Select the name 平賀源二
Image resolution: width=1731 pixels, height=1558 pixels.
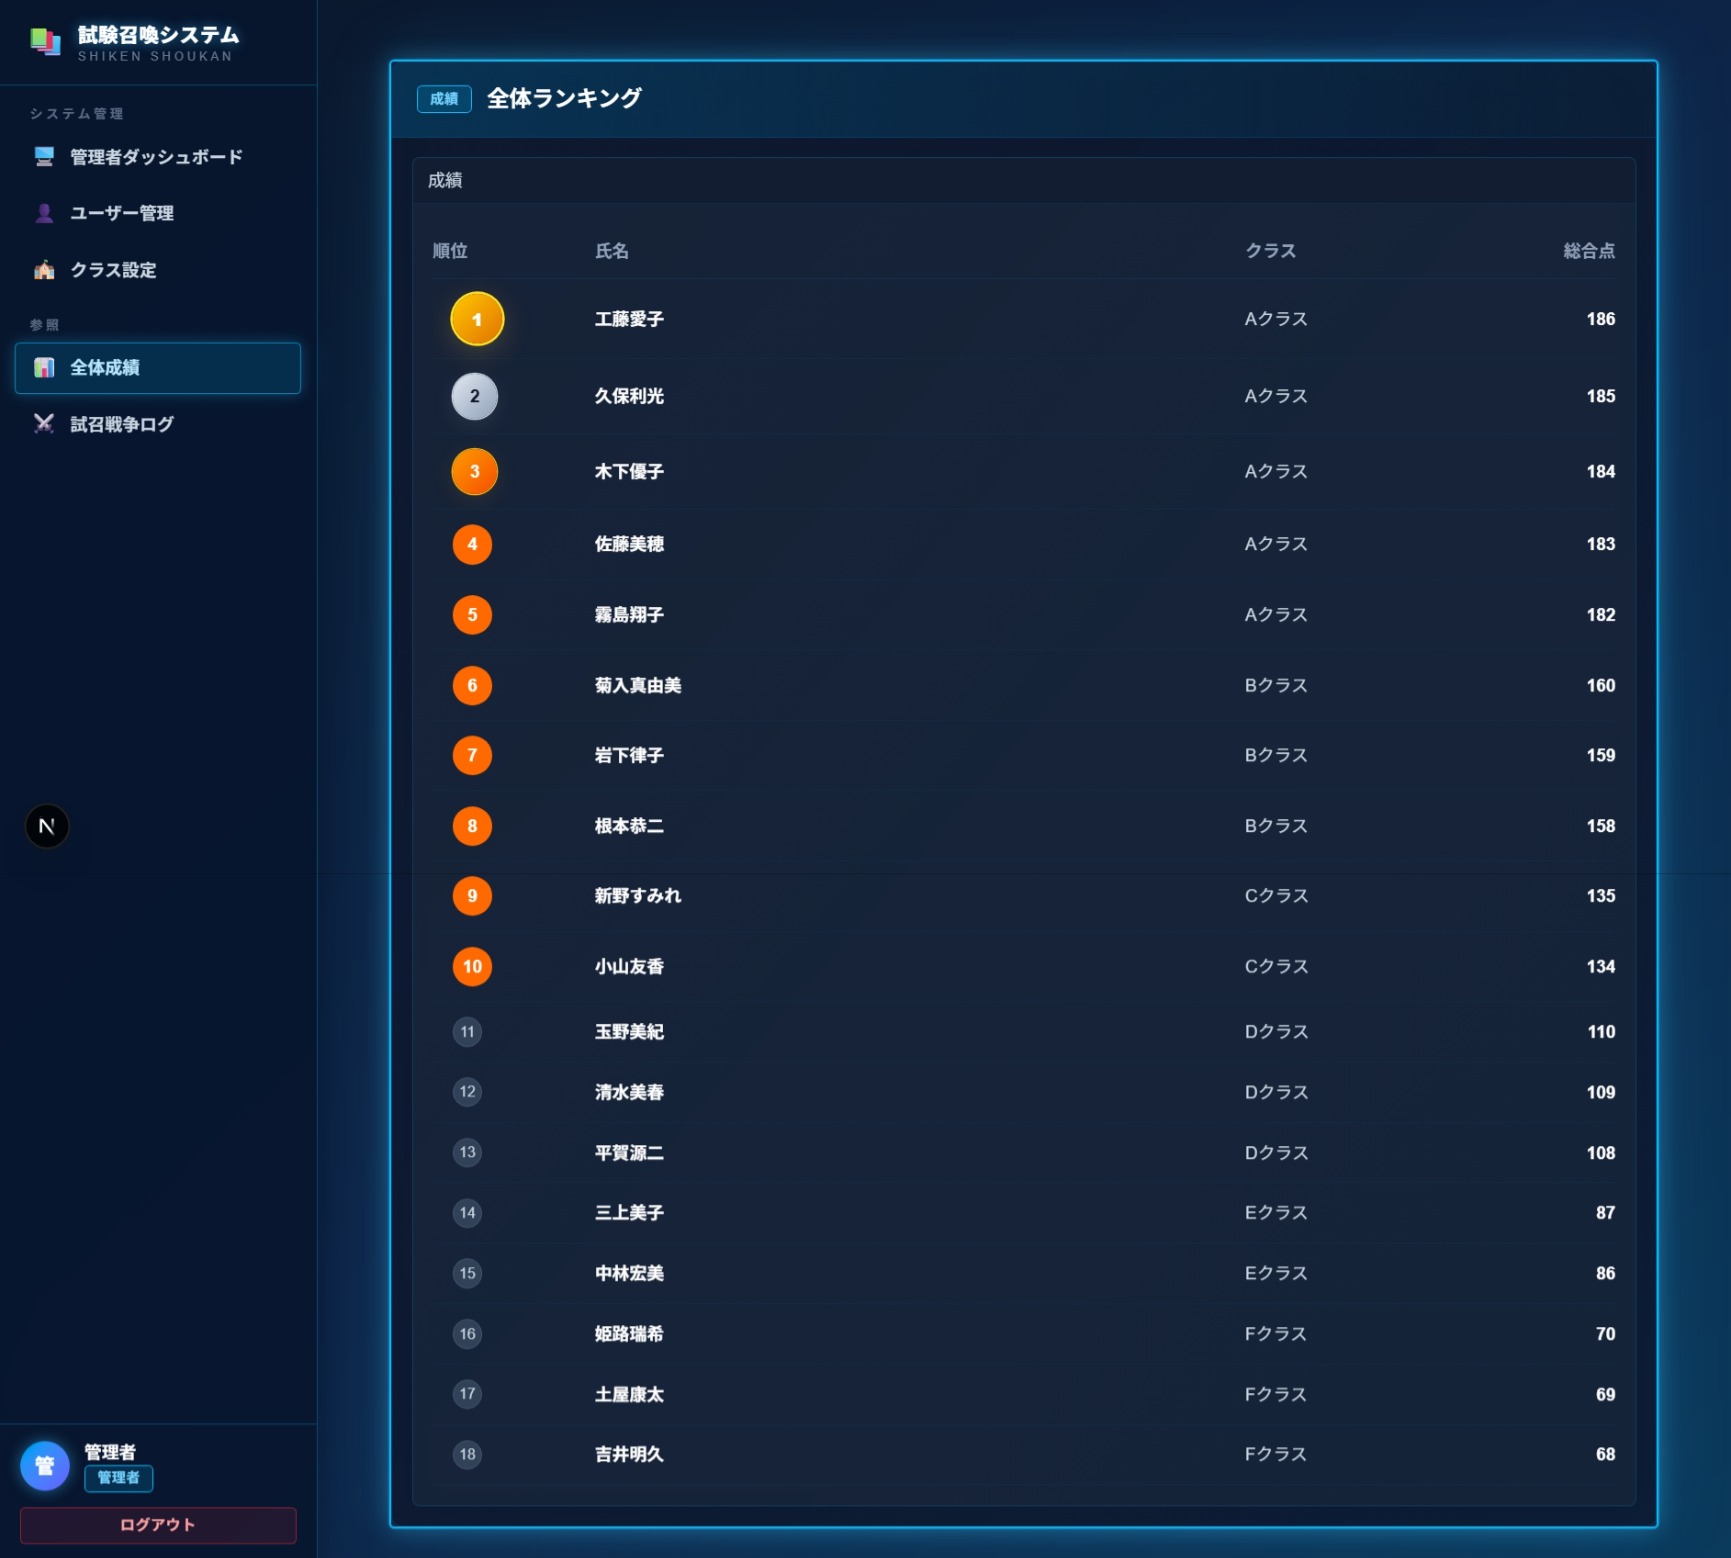point(629,1153)
